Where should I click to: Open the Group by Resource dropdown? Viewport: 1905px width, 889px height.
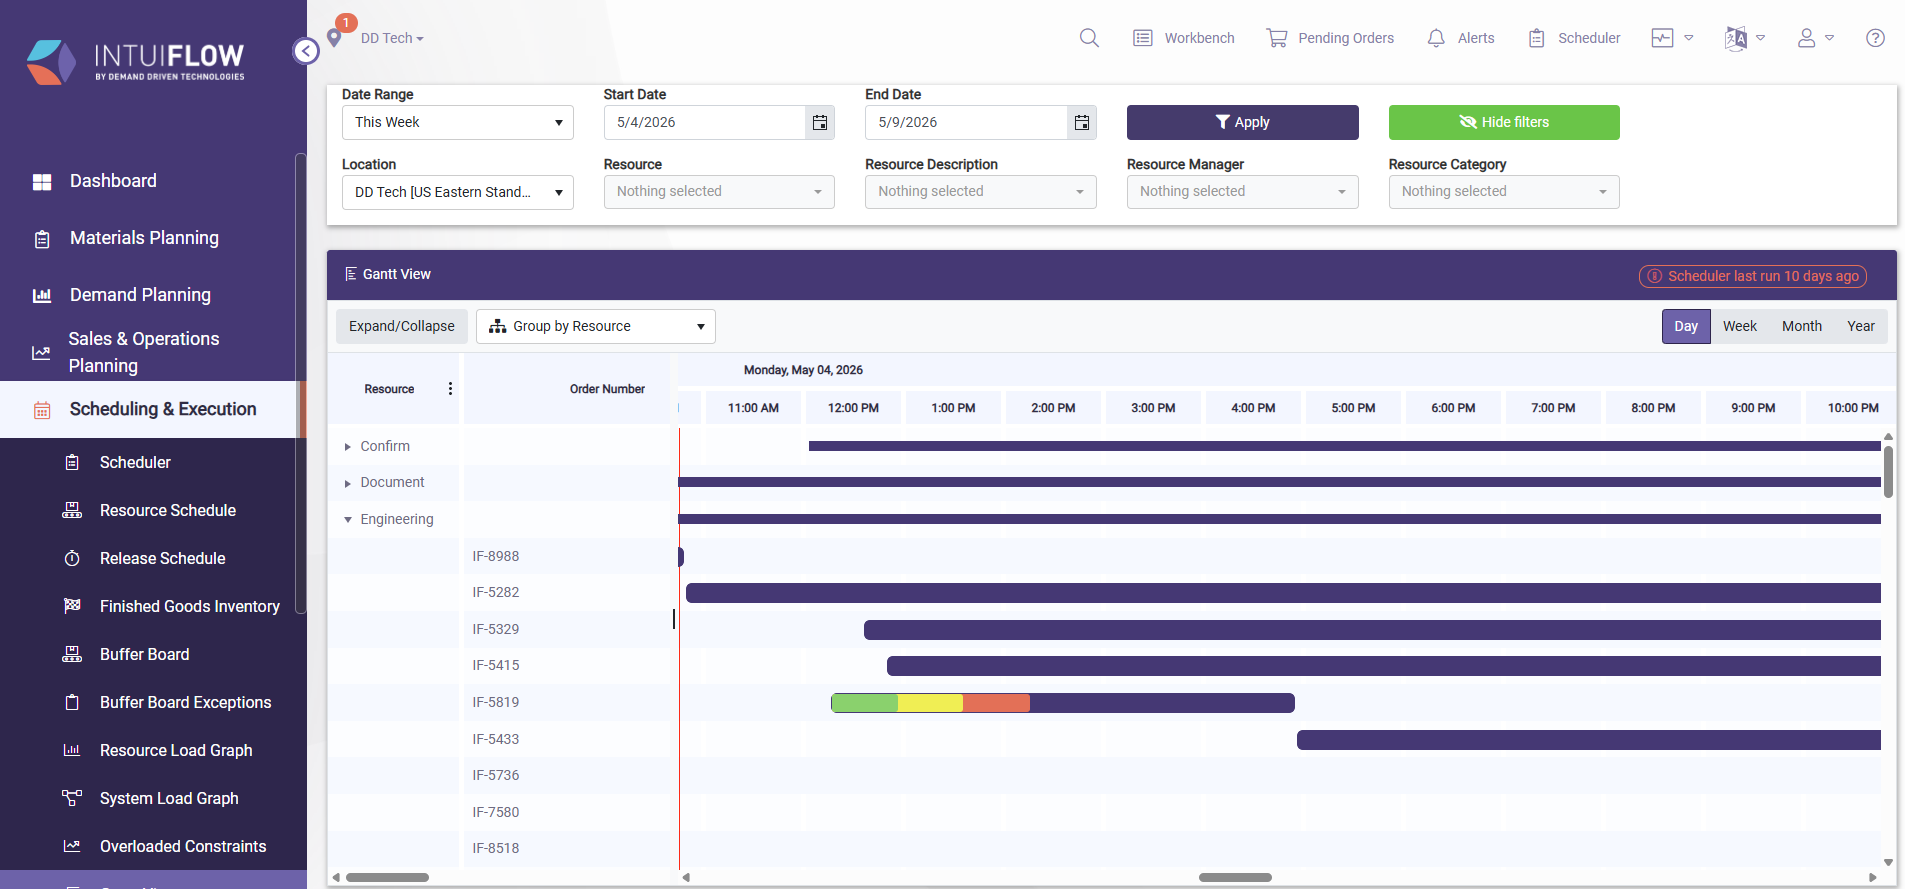[x=595, y=326]
